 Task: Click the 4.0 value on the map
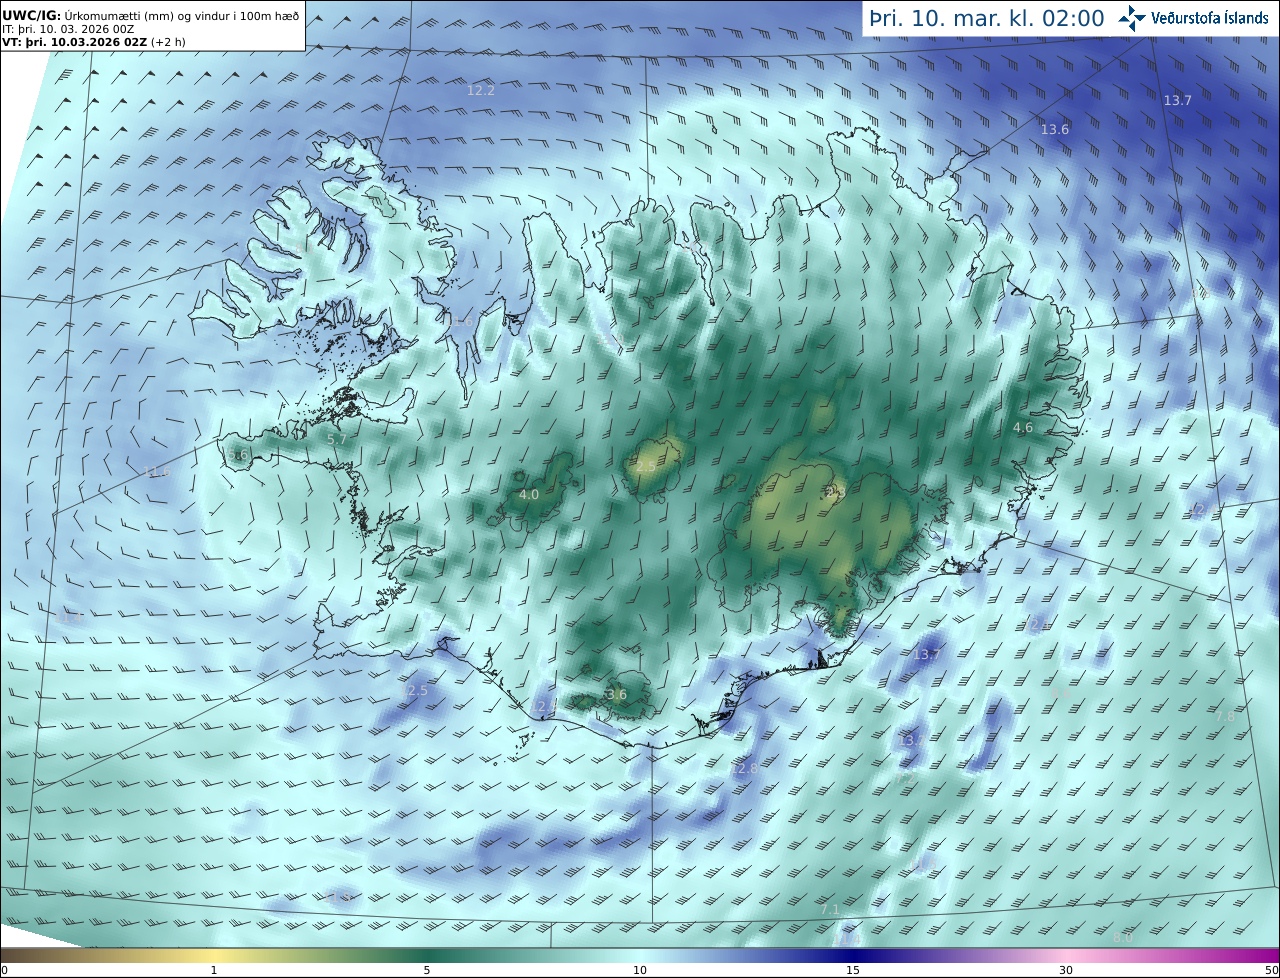click(x=529, y=494)
